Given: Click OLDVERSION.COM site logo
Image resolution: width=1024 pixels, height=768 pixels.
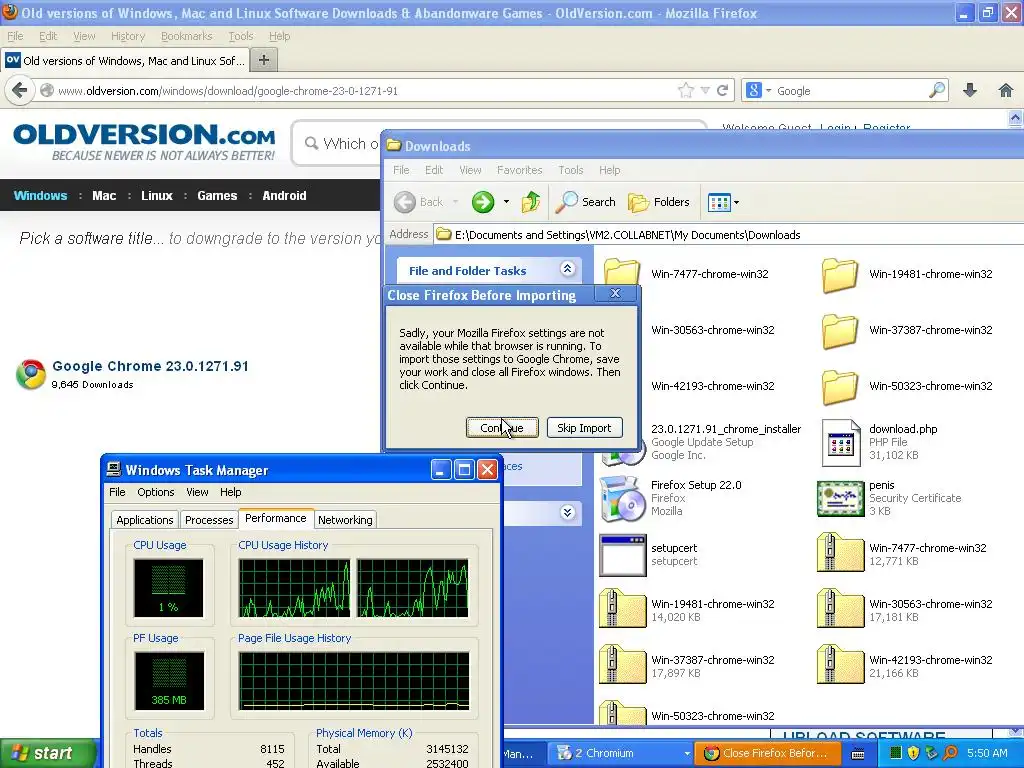Looking at the screenshot, I should tap(144, 141).
